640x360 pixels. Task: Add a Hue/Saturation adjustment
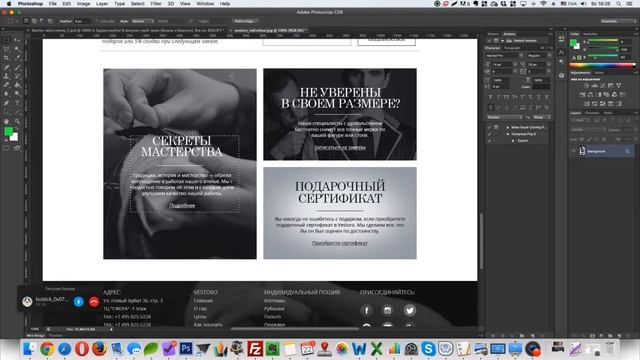tap(582, 94)
